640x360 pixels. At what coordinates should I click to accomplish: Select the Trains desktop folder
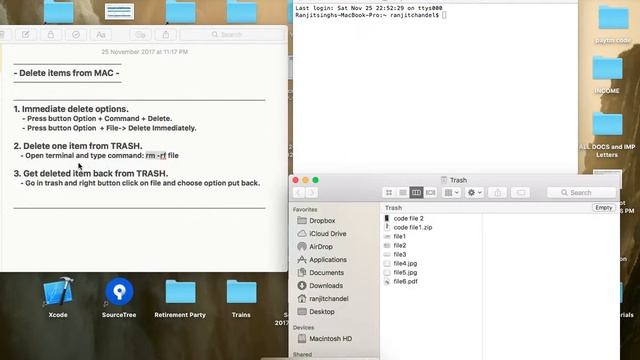tap(241, 293)
